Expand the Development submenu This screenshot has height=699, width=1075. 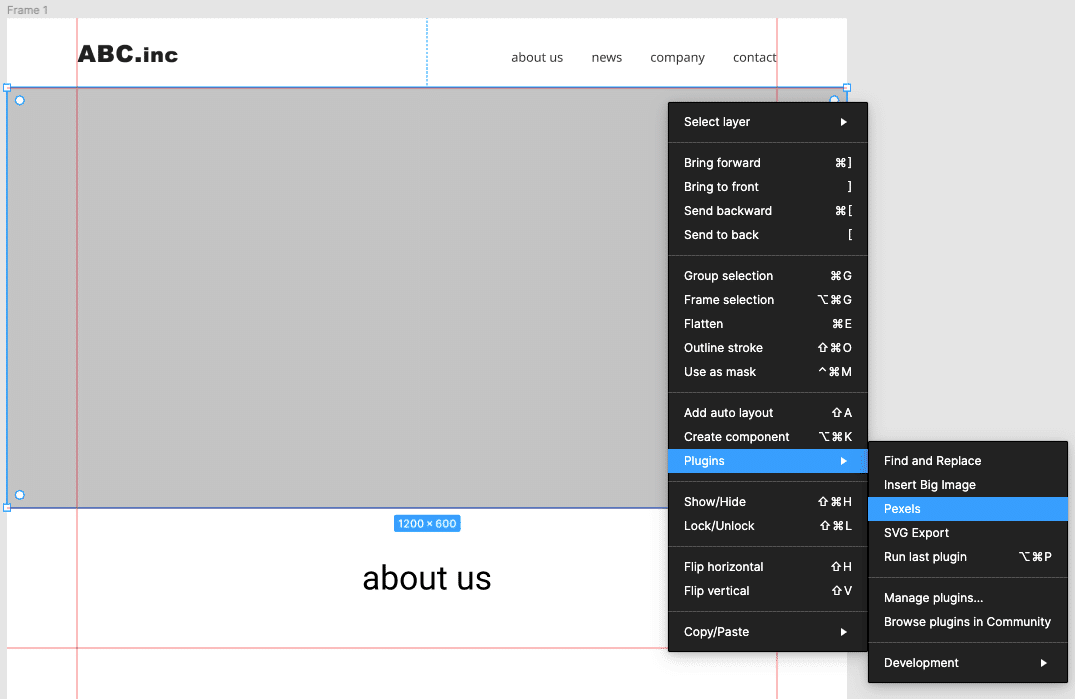[968, 663]
